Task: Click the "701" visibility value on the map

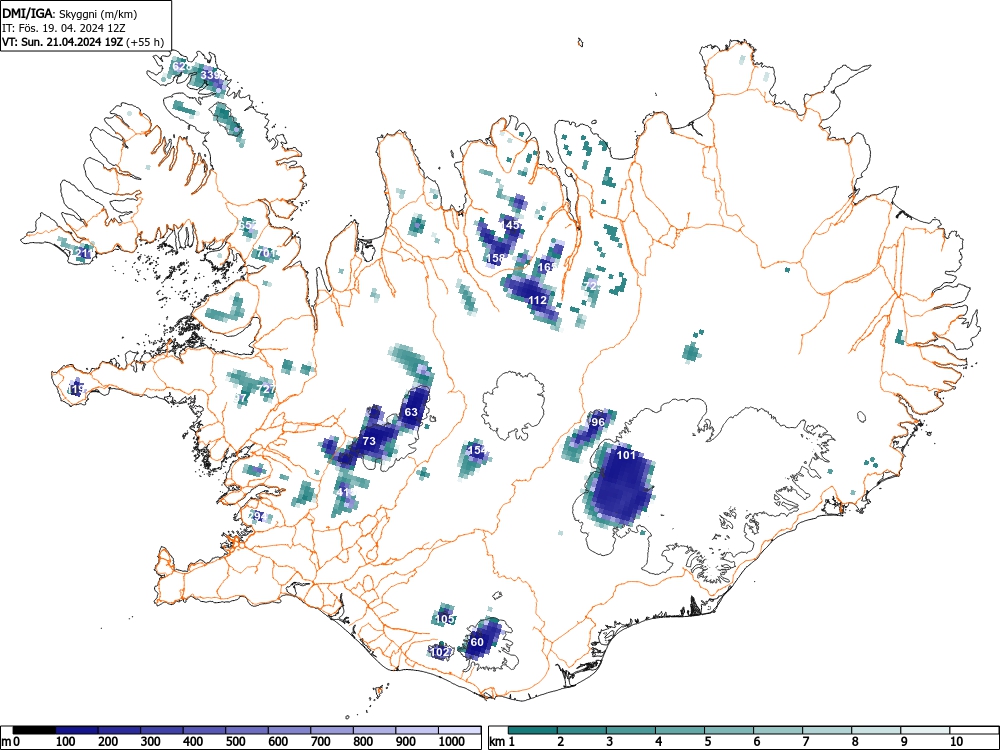Action: pos(267,253)
